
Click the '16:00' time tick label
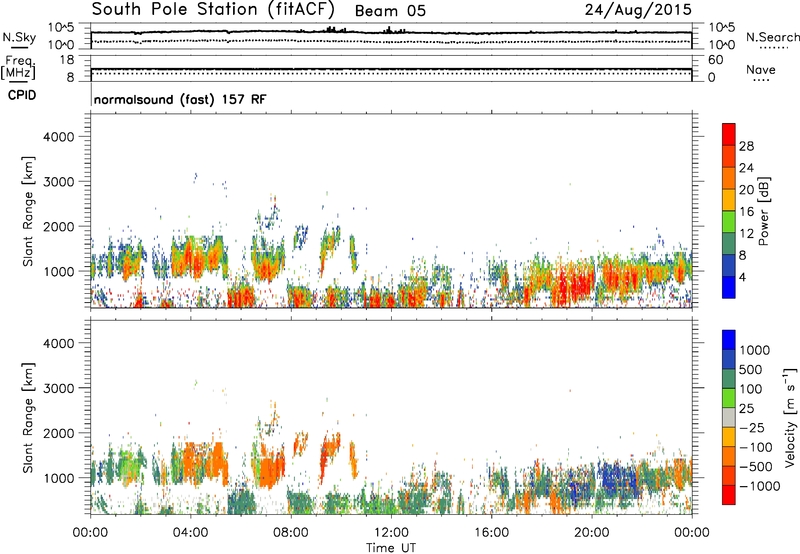tap(491, 533)
